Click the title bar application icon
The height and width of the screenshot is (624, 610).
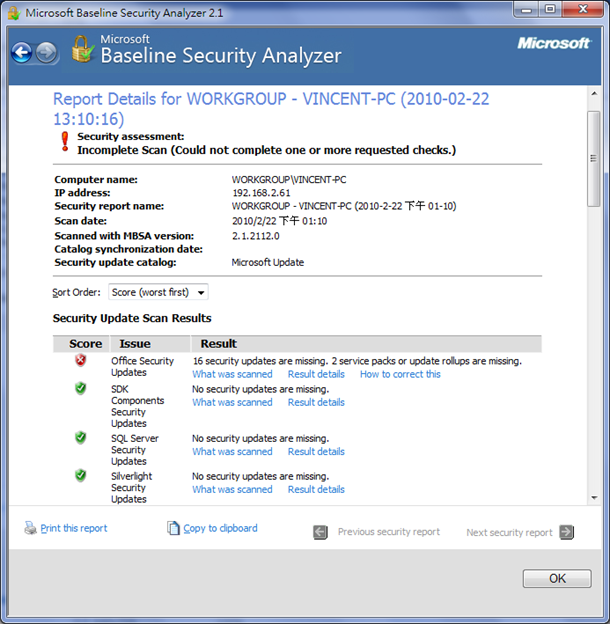(x=14, y=13)
